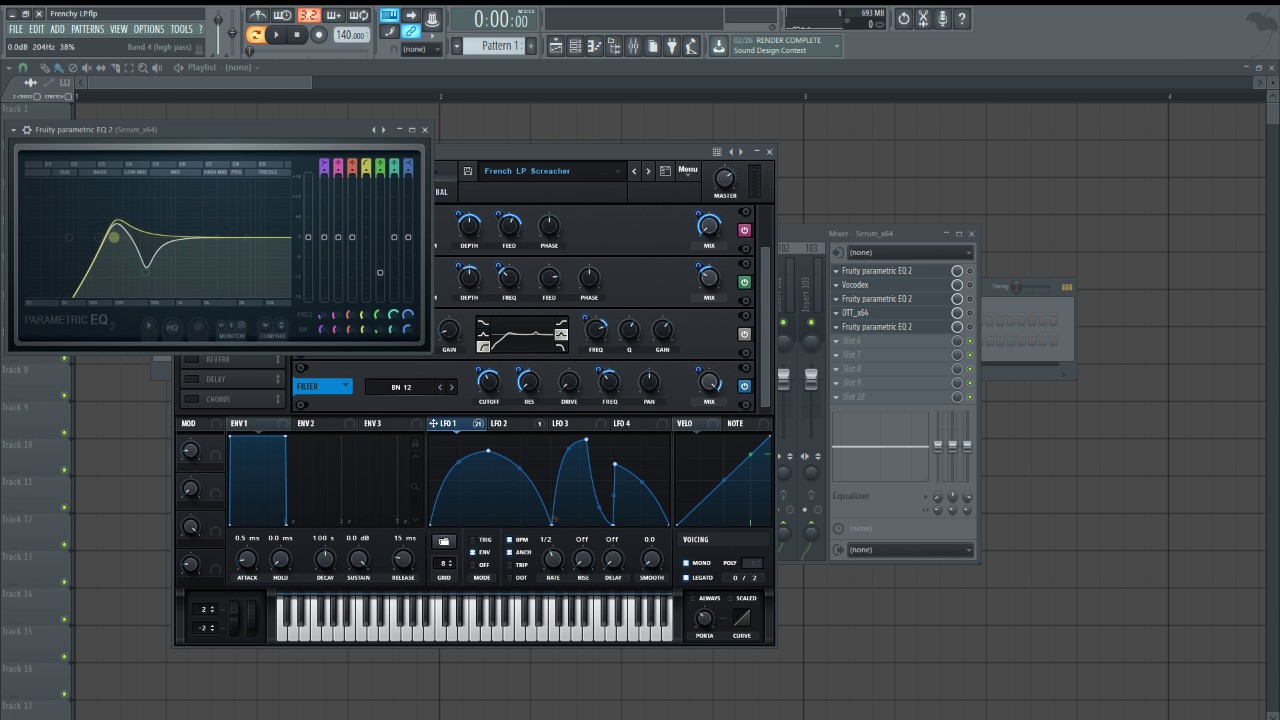Click the typing keyboard to piano icon

click(x=389, y=15)
